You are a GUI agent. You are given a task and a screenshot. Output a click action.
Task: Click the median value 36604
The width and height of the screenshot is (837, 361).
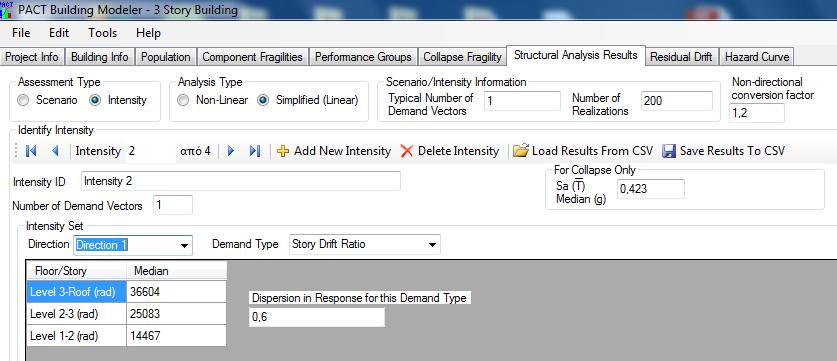point(176,292)
